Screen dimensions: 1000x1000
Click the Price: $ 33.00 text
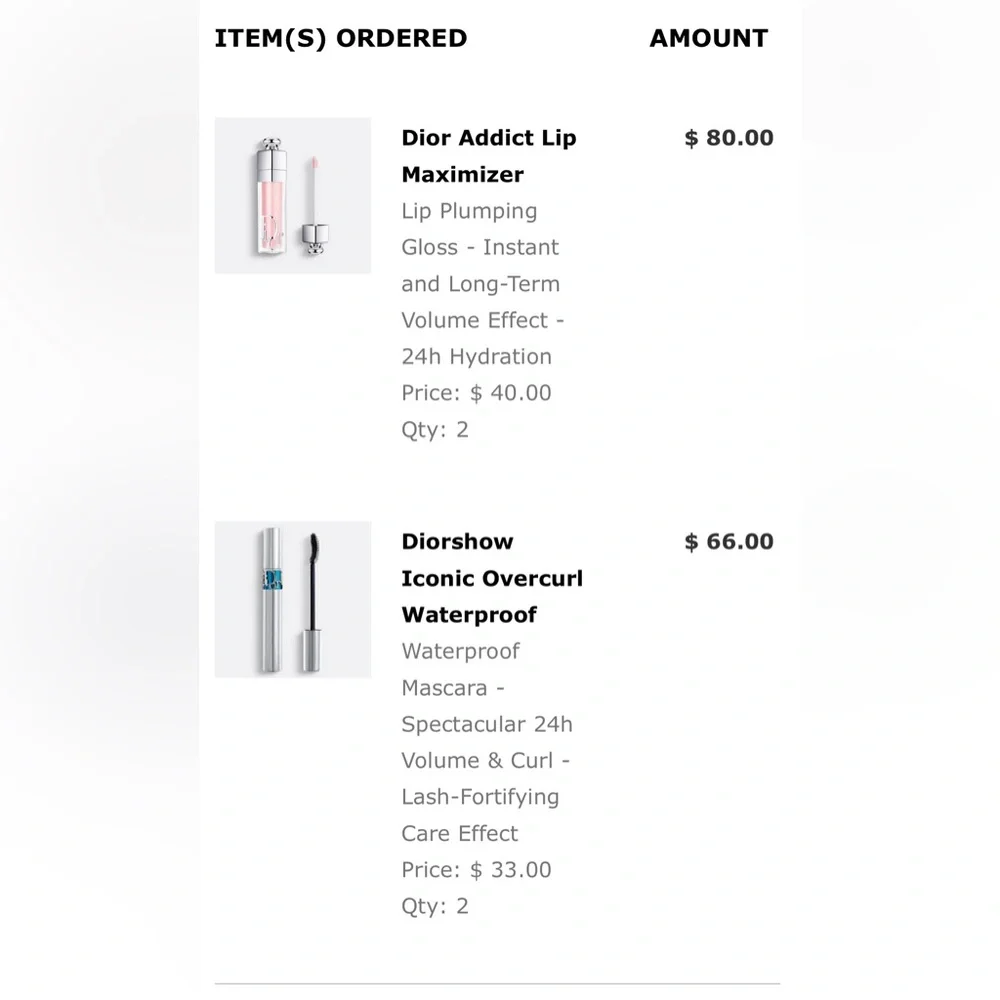click(476, 870)
